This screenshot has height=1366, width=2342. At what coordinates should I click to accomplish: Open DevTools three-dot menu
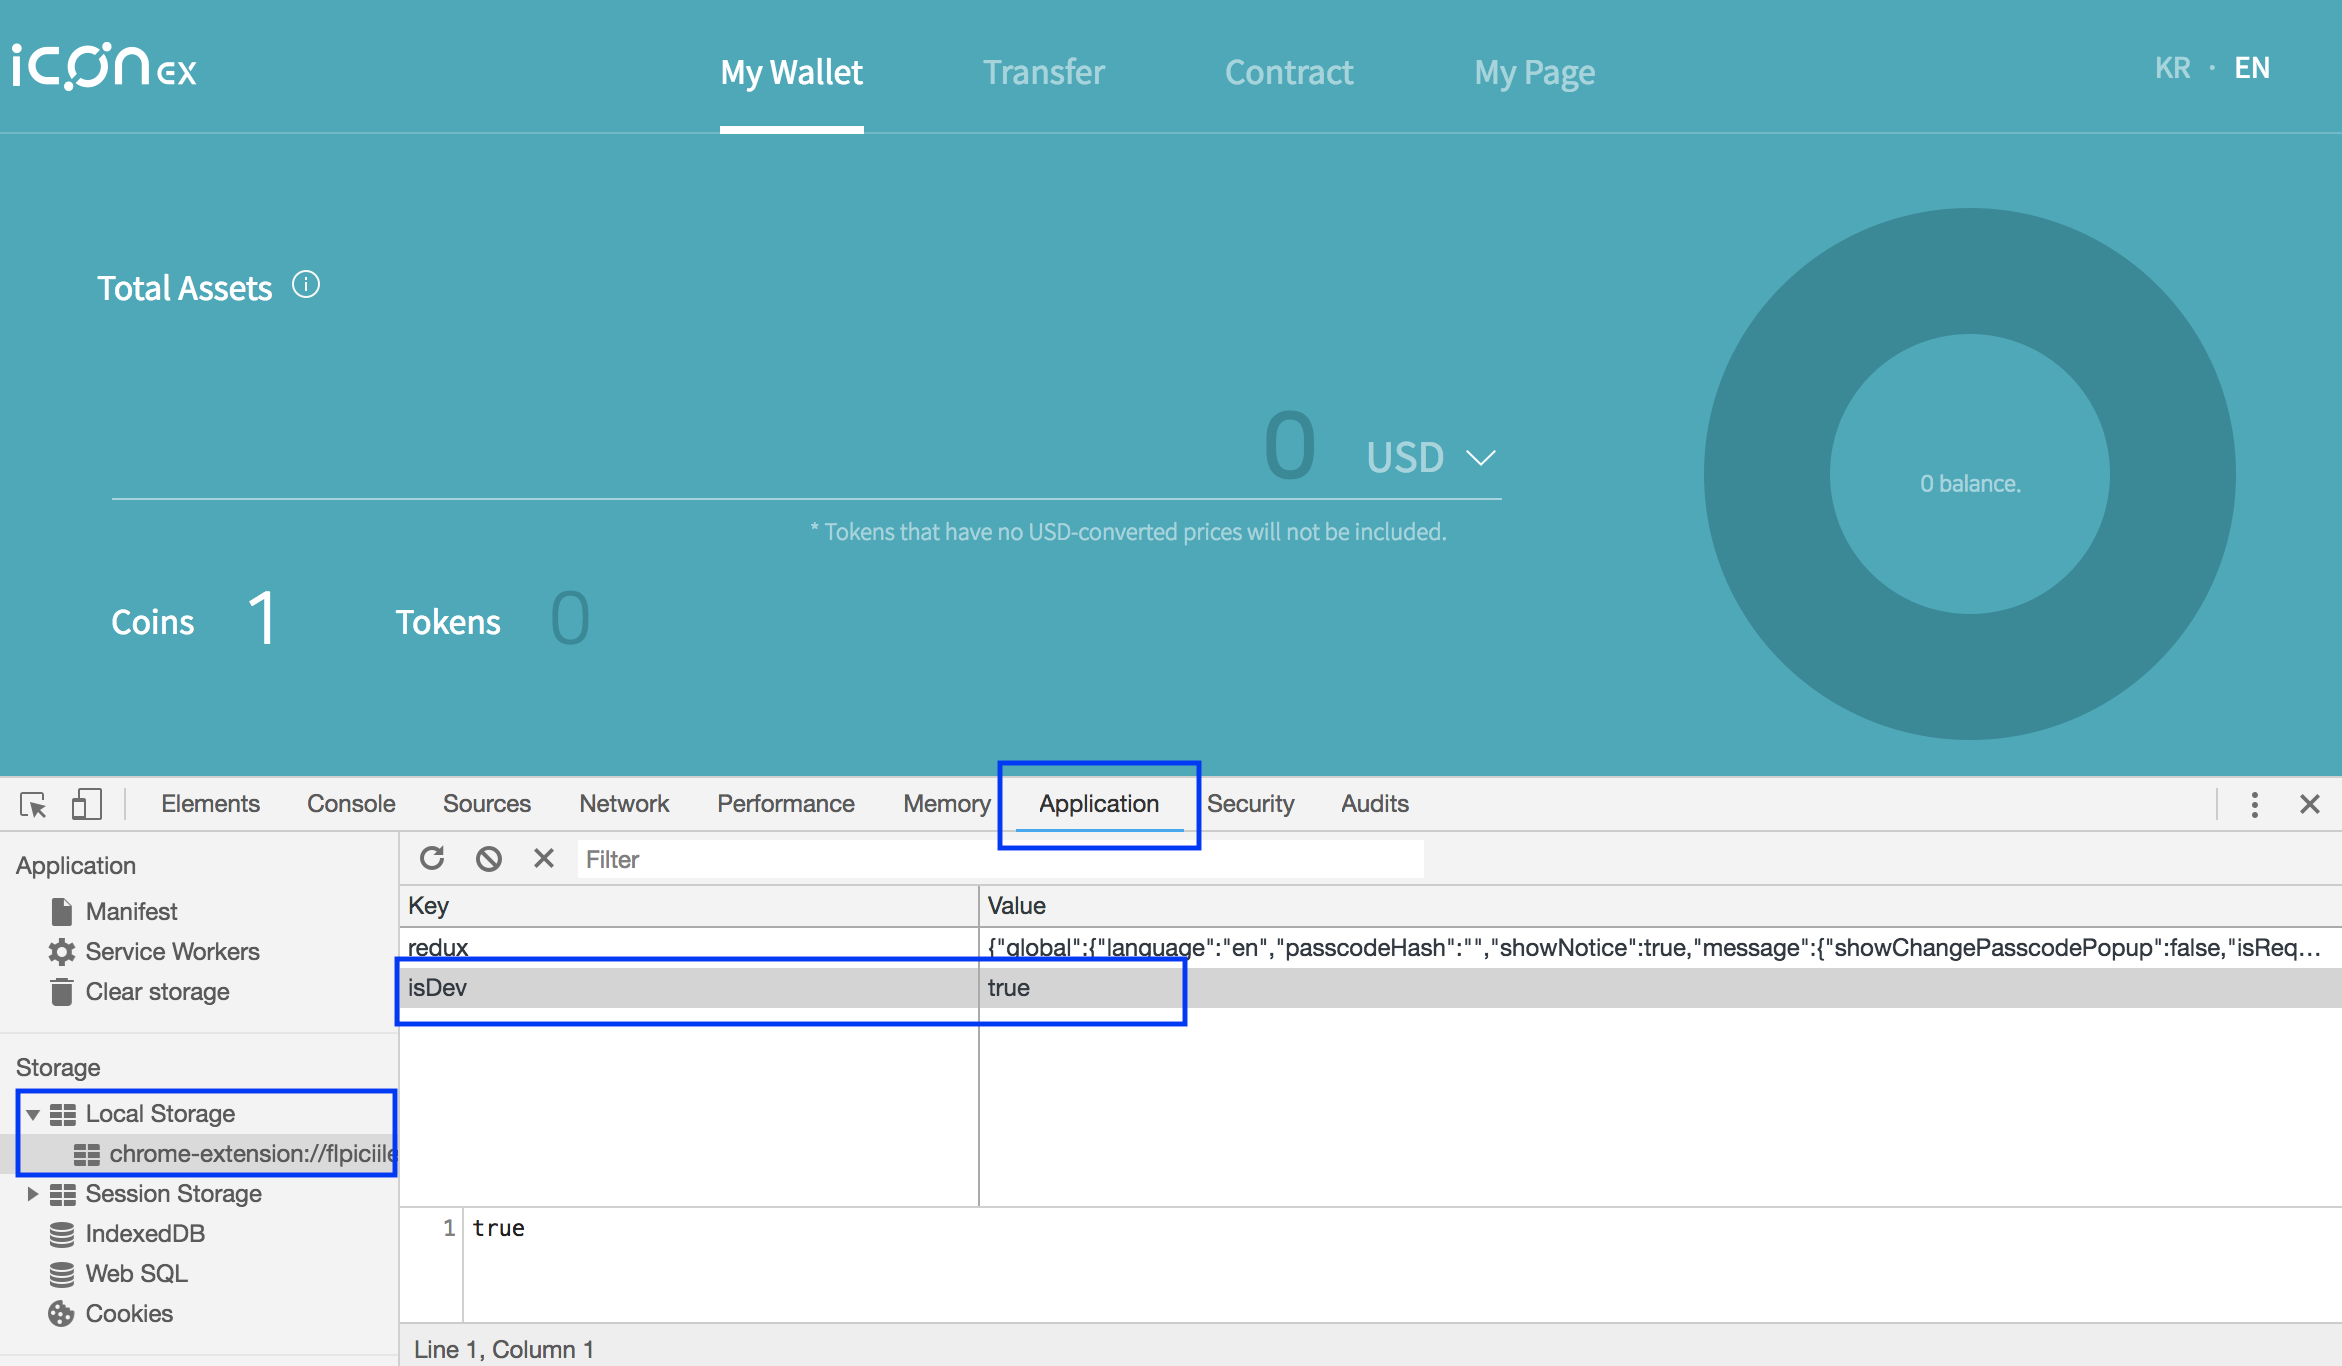point(2254,804)
